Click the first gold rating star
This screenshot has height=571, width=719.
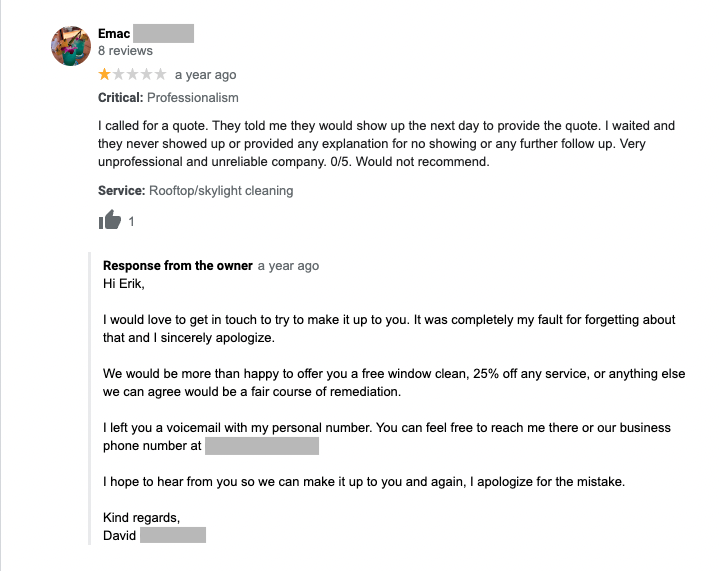point(105,75)
